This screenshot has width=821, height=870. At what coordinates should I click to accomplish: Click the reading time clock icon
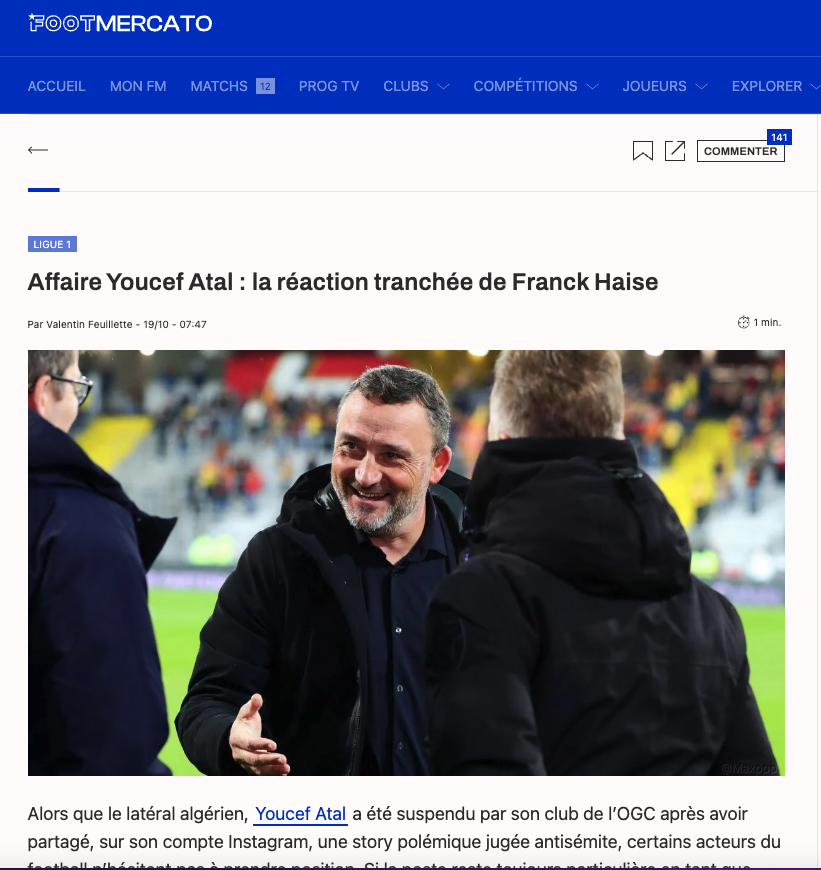coord(743,322)
